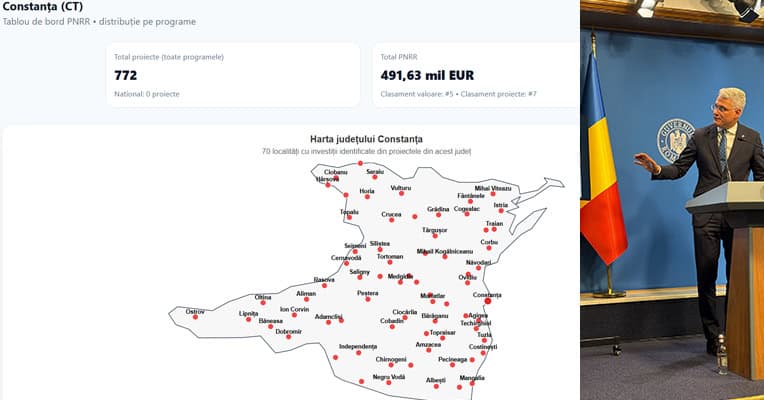The height and width of the screenshot is (400, 764).
Task: Click the Istria red marker
Action: 501,211
